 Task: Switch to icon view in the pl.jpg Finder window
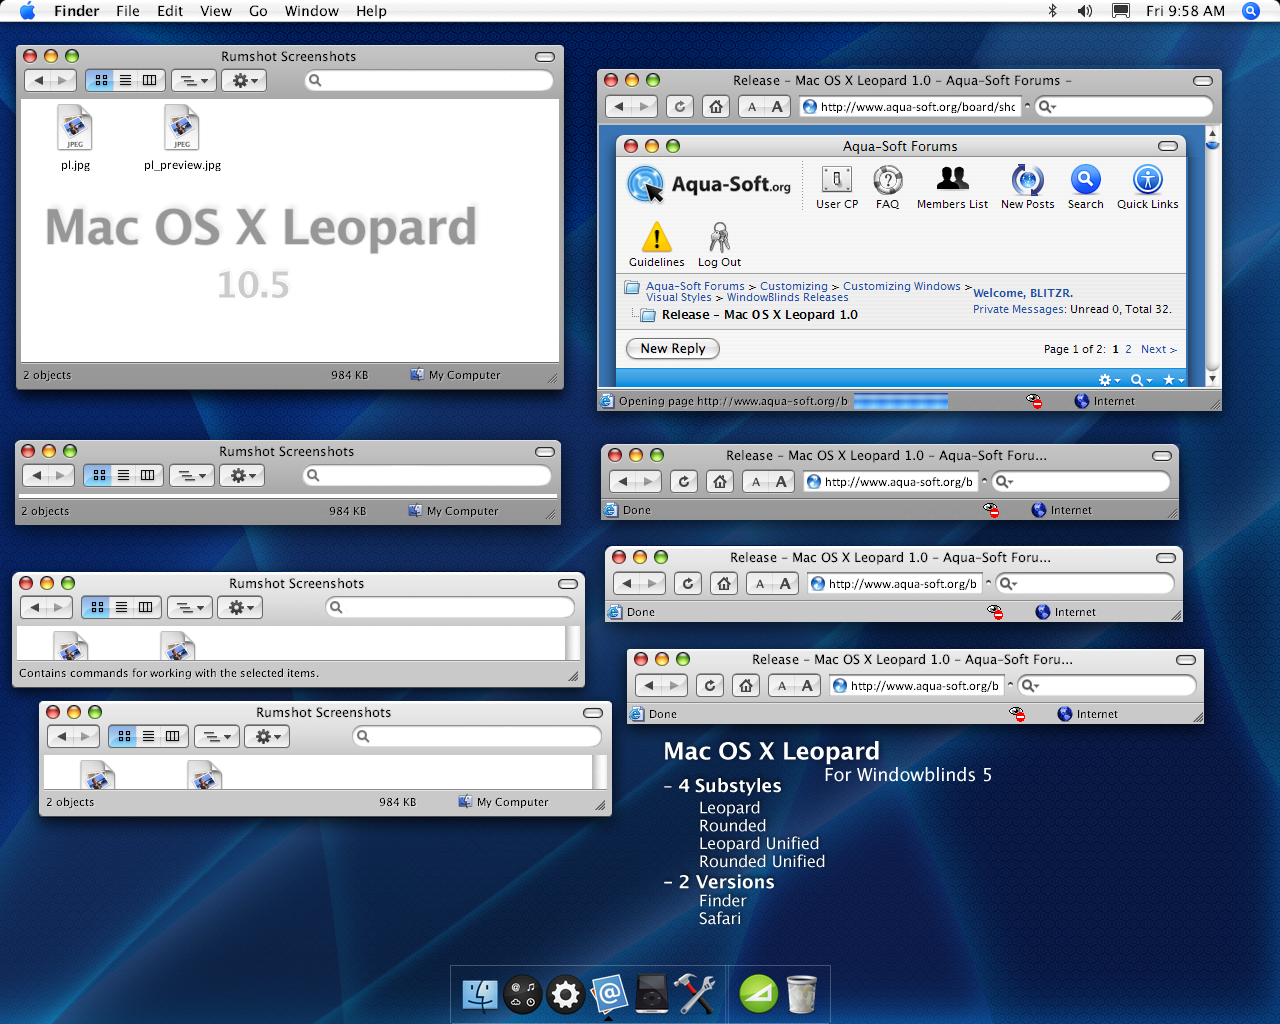click(101, 80)
